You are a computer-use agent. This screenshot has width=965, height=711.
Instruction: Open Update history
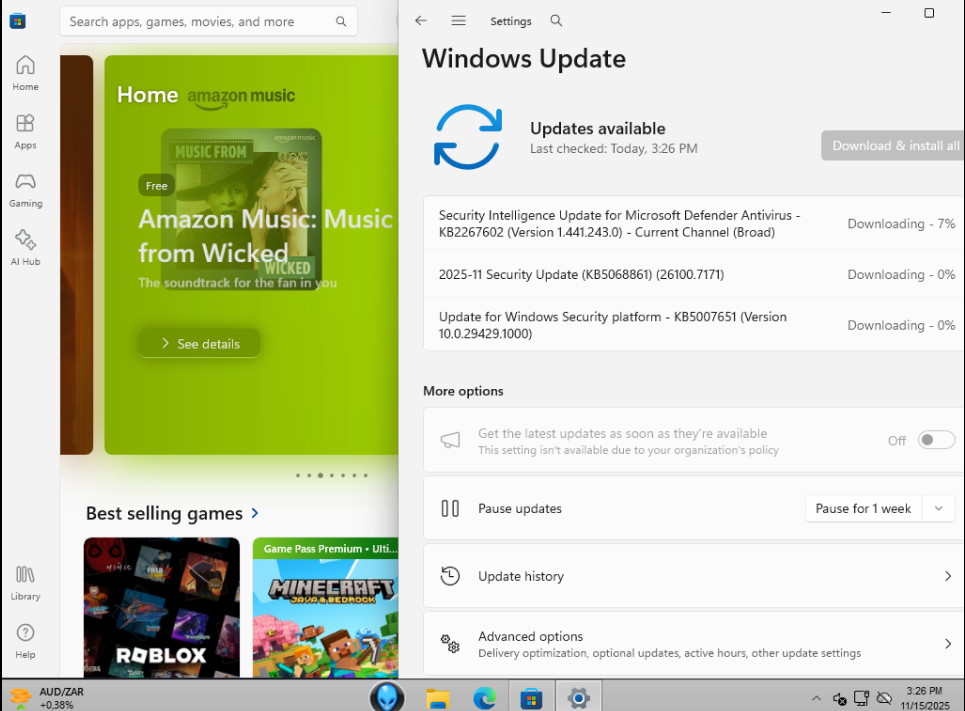click(x=694, y=576)
